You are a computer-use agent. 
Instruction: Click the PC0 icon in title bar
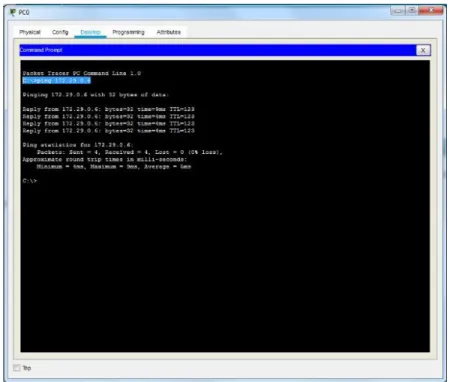pyautogui.click(x=13, y=12)
